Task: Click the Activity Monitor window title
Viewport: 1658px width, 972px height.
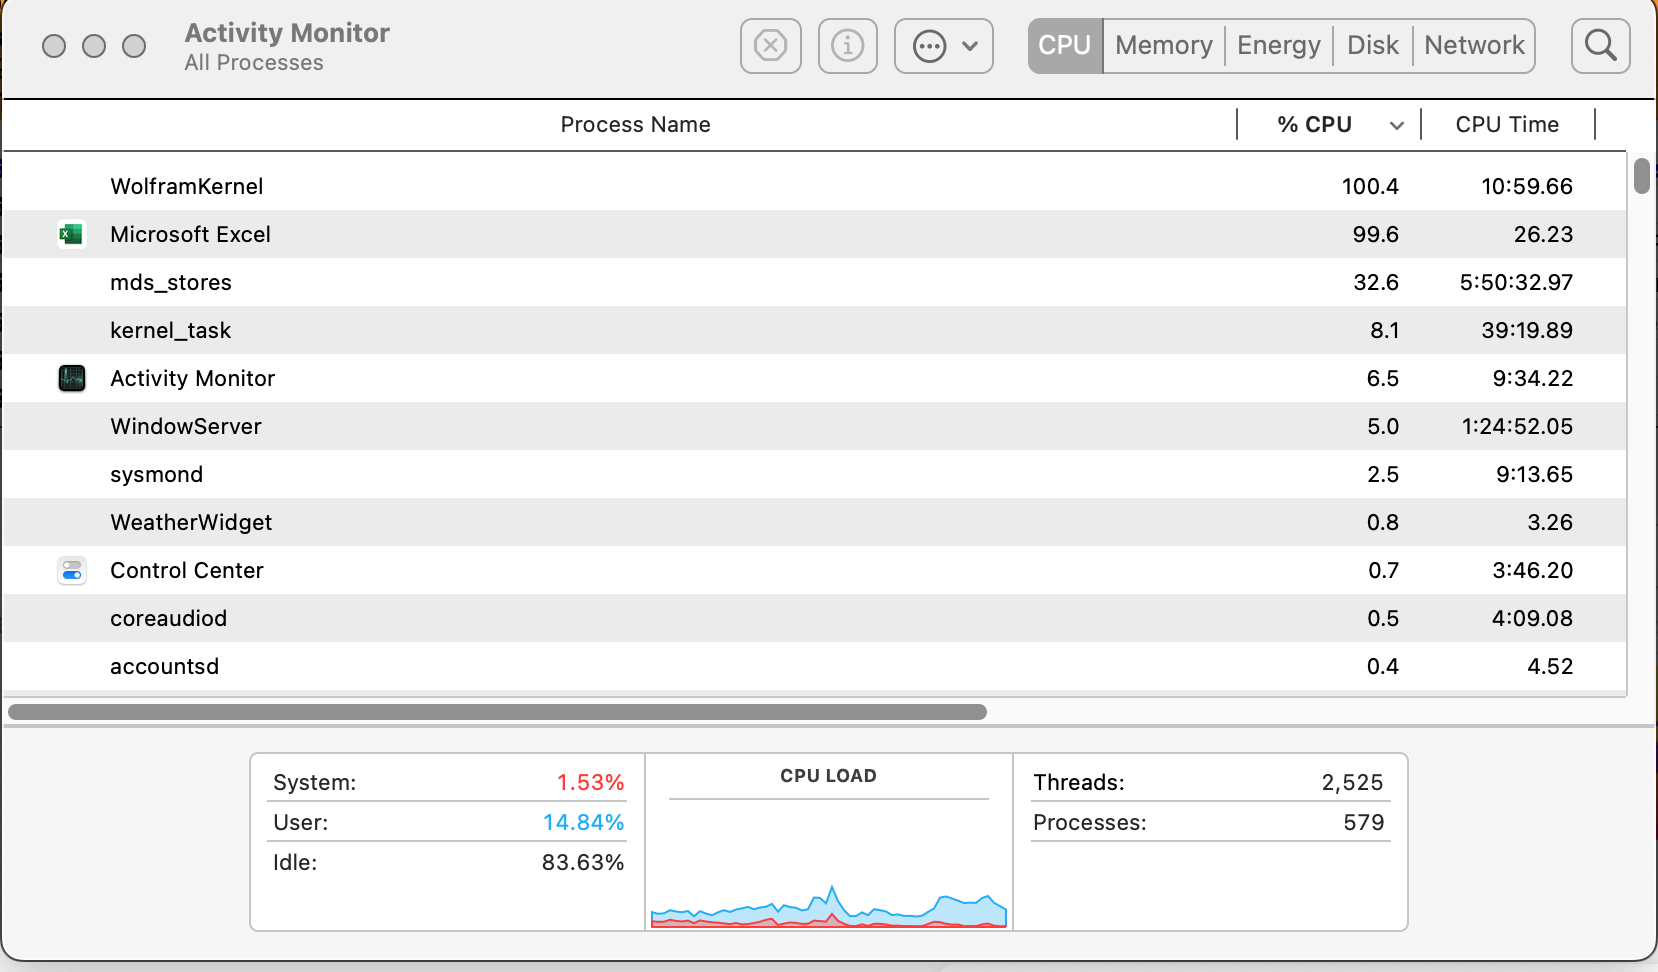Action: pyautogui.click(x=287, y=33)
